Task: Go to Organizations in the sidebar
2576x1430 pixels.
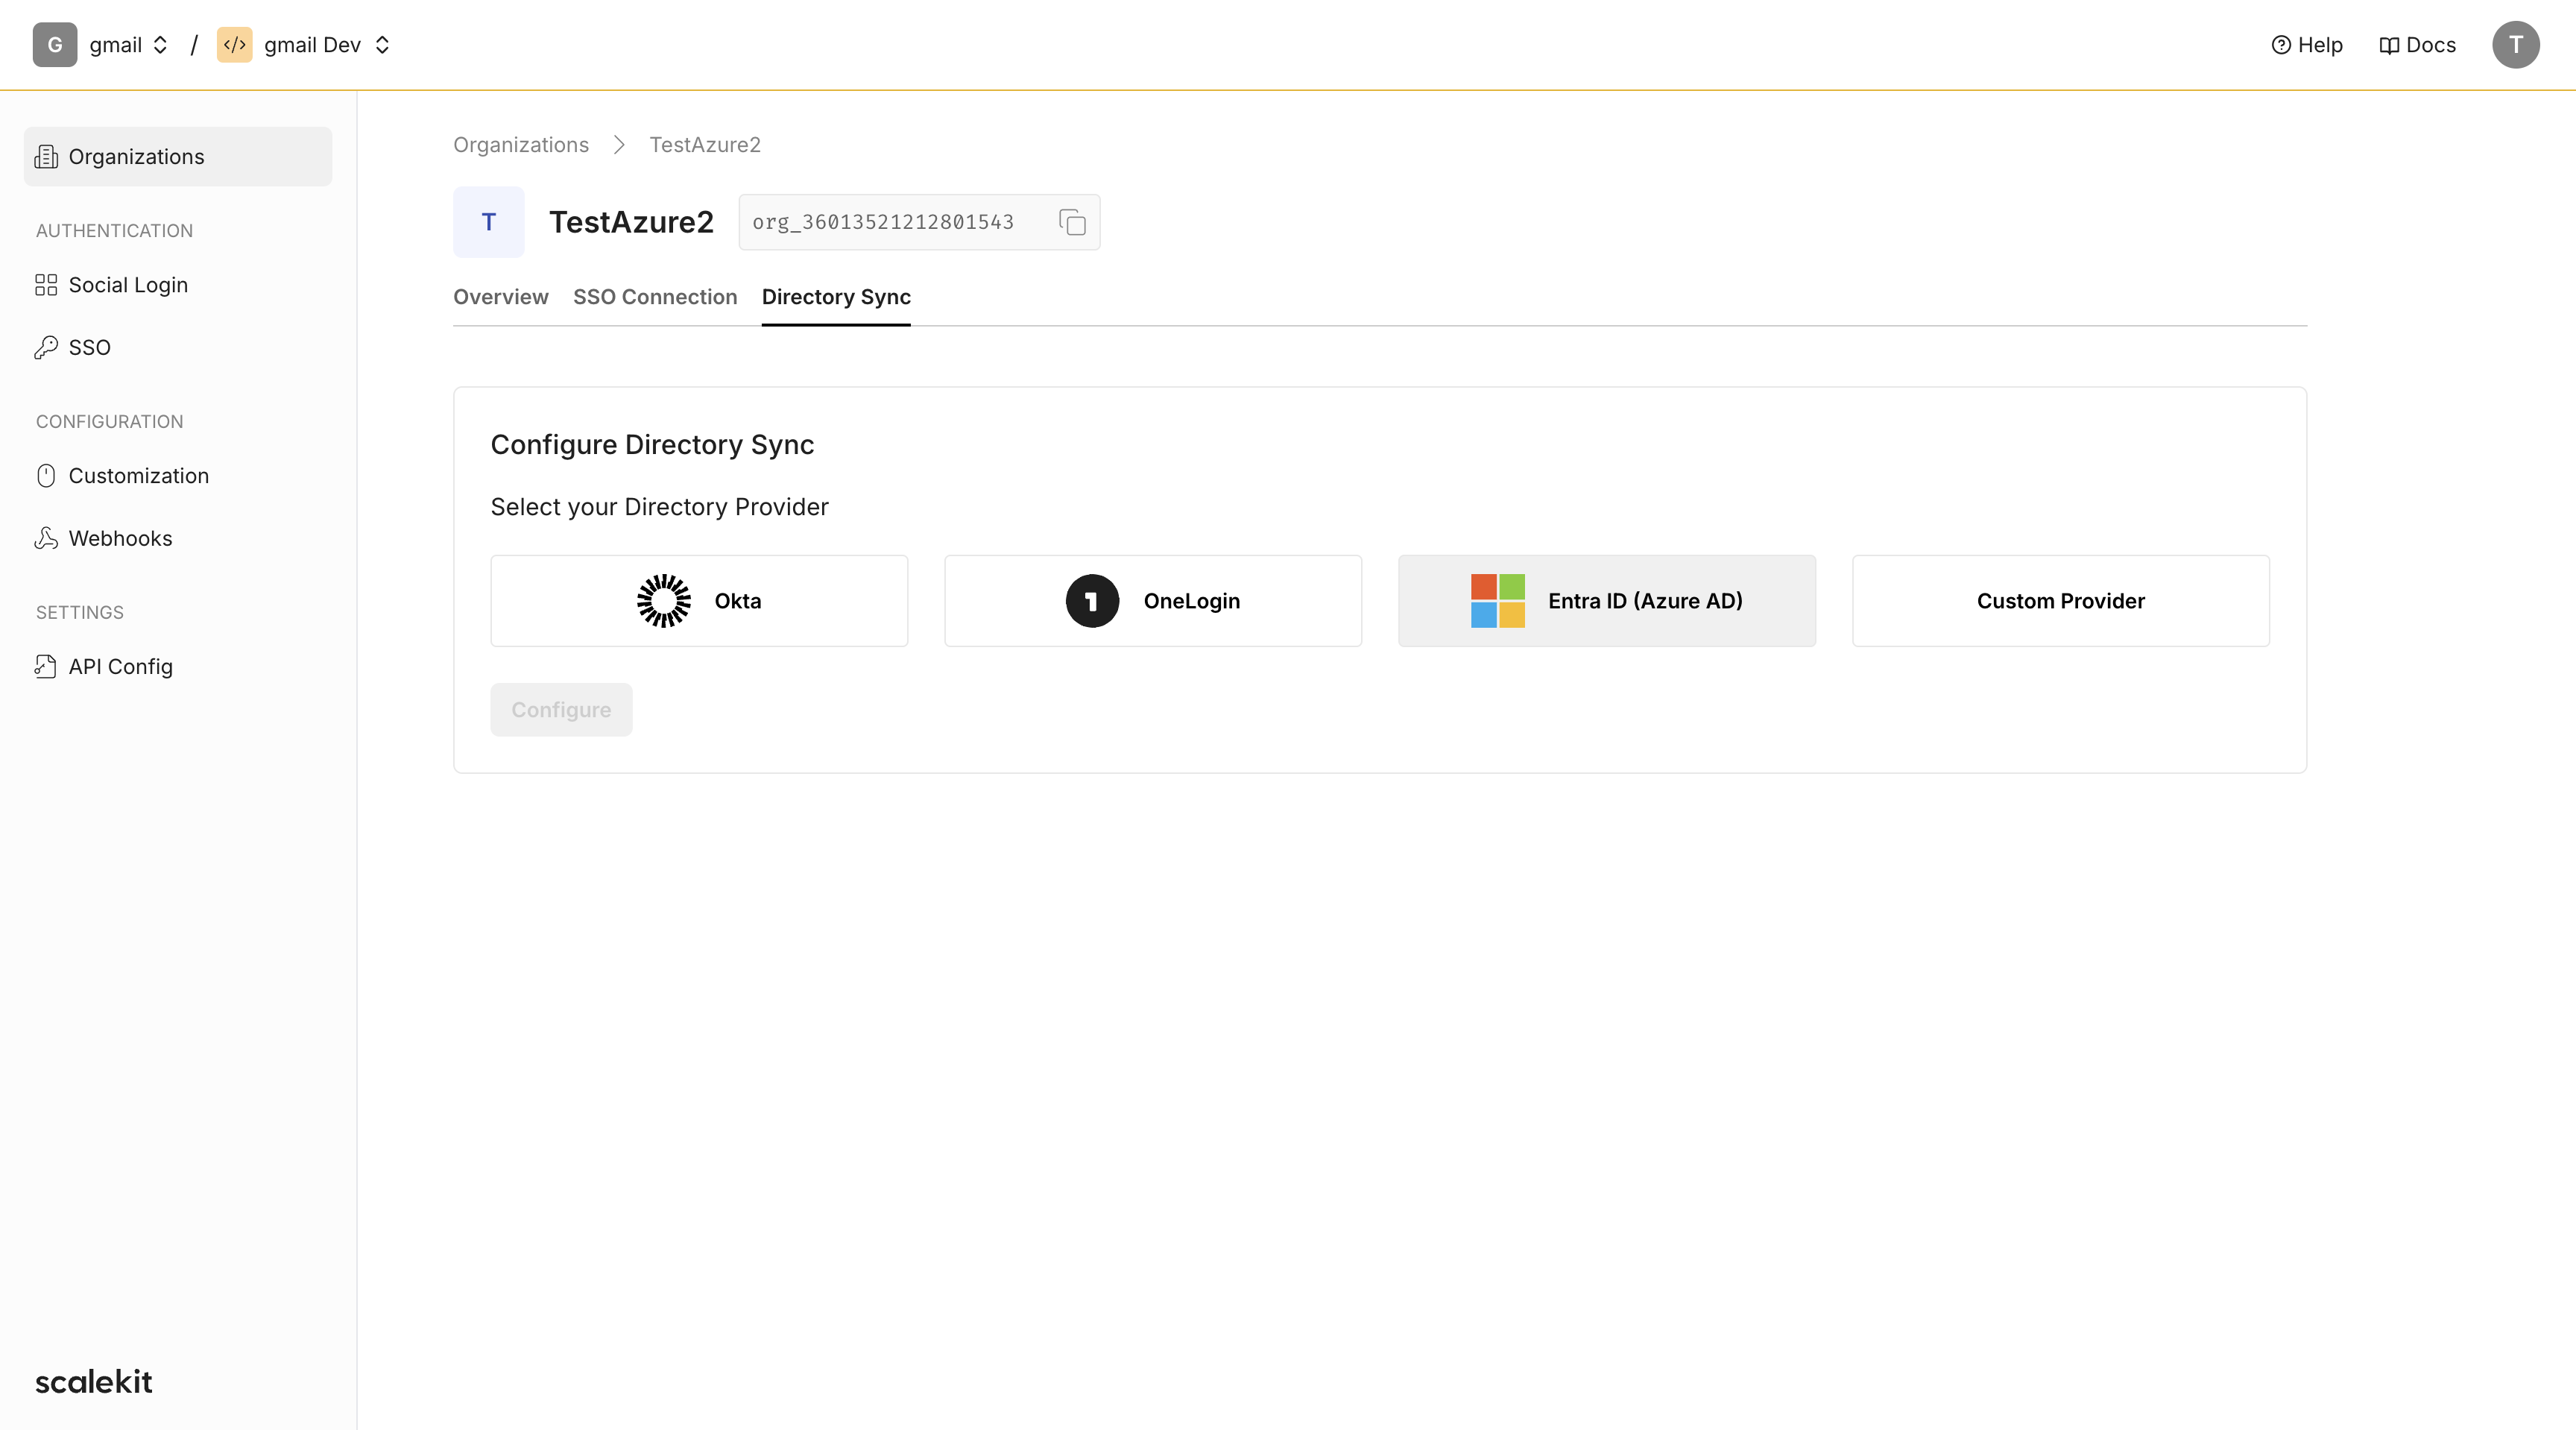Action: tap(178, 157)
